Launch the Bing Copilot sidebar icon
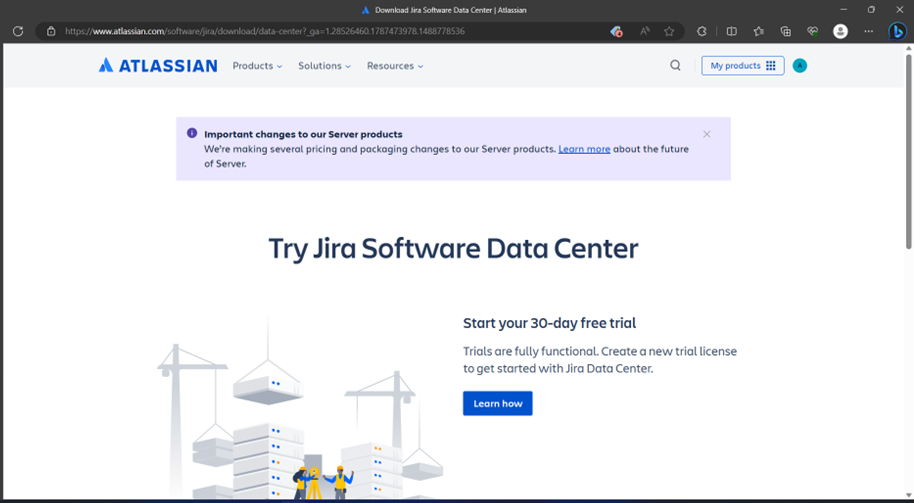 [897, 31]
